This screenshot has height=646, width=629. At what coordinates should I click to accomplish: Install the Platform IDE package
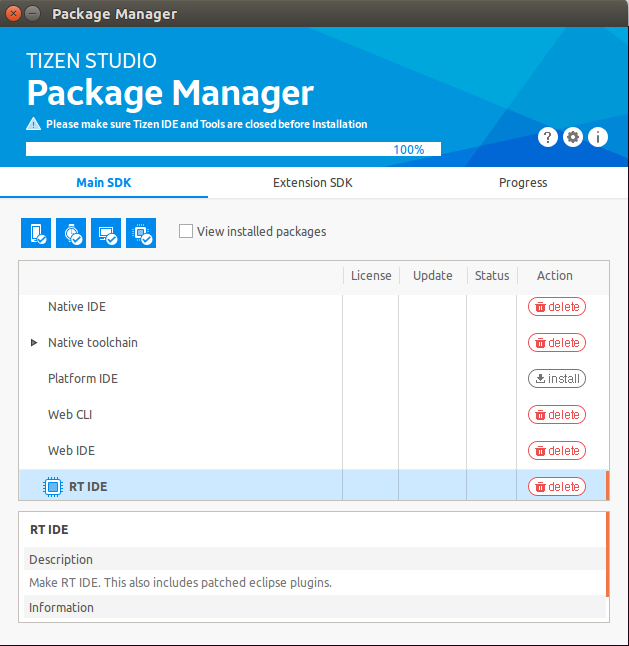[x=557, y=379]
